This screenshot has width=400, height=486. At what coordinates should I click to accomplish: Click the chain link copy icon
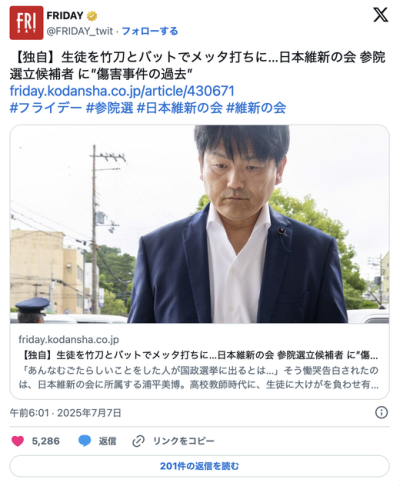138,441
